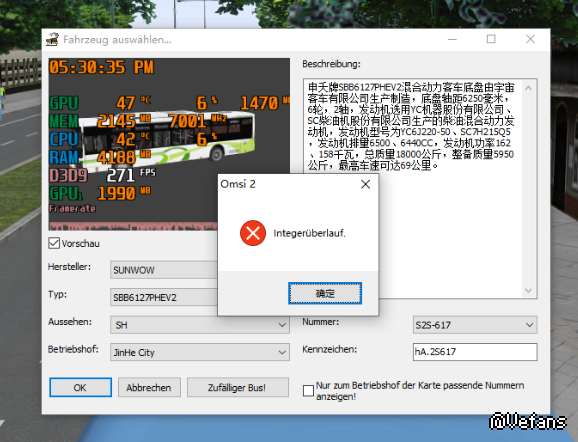578x442 pixels.
Task: Enable Nur zum Betriebshof passende Nummern checkbox
Action: tap(308, 391)
